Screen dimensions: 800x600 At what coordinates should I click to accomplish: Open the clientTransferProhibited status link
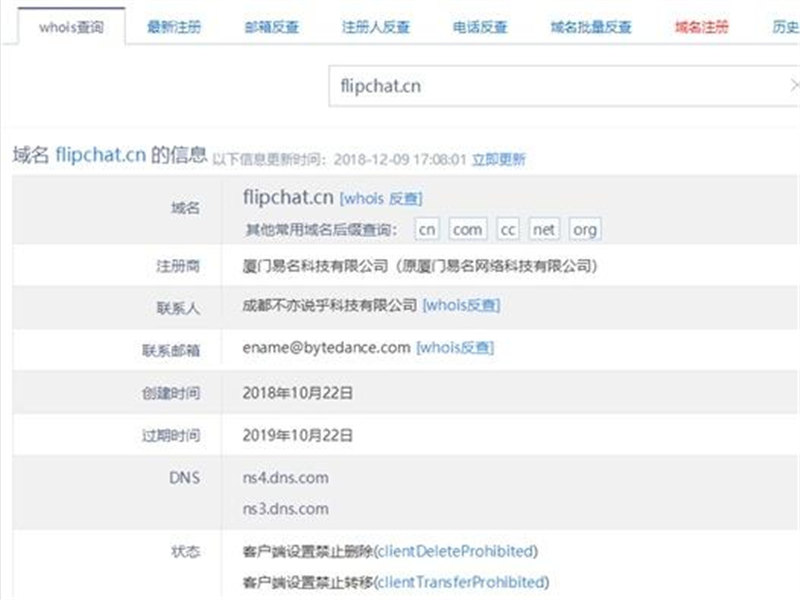point(462,582)
